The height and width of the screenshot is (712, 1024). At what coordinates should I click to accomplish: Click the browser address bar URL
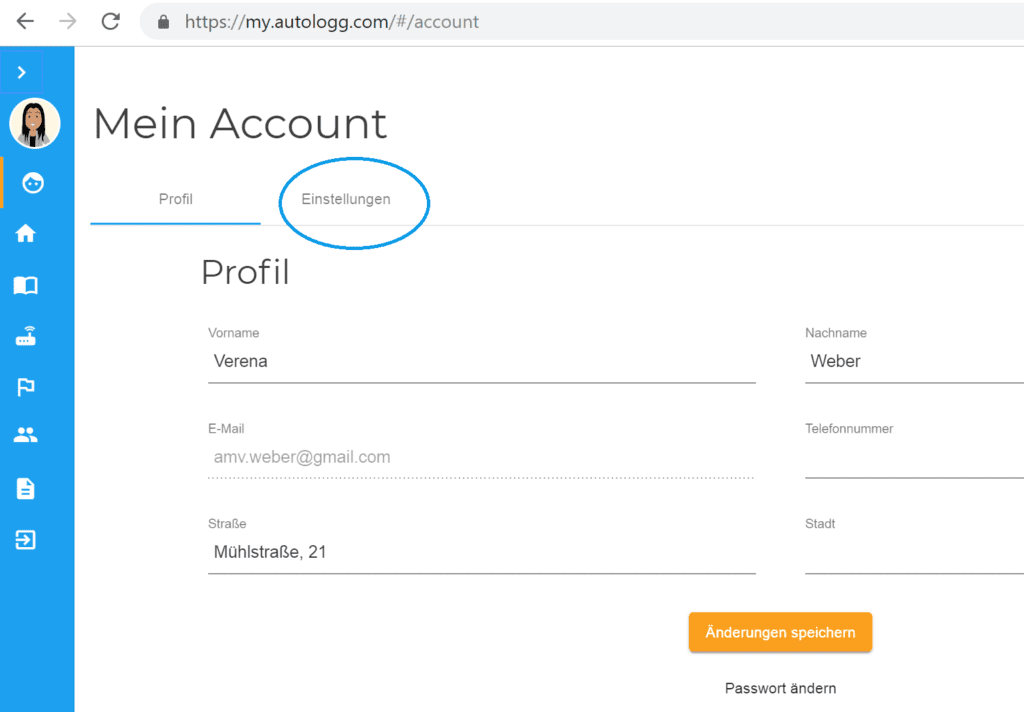(332, 21)
